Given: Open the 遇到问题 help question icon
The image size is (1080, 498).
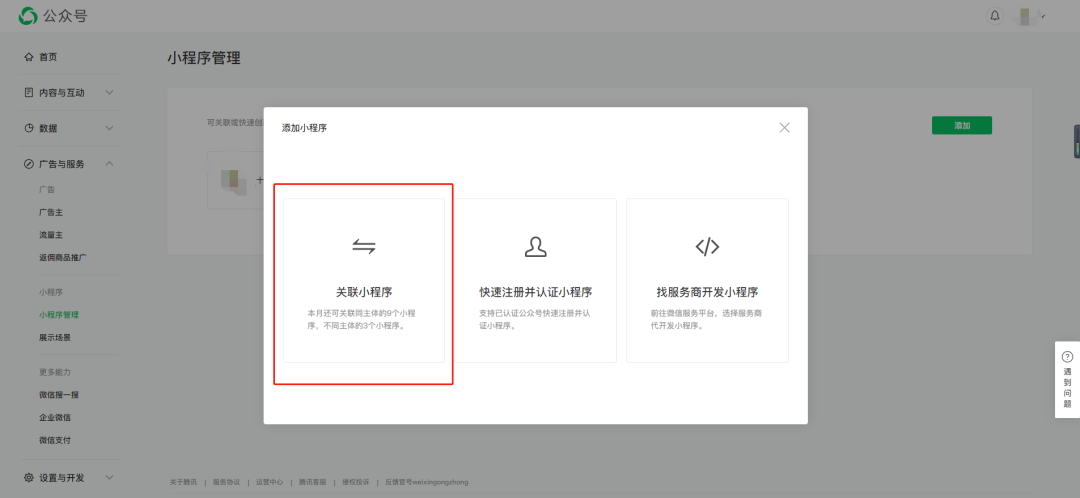Looking at the screenshot, I should pos(1068,357).
